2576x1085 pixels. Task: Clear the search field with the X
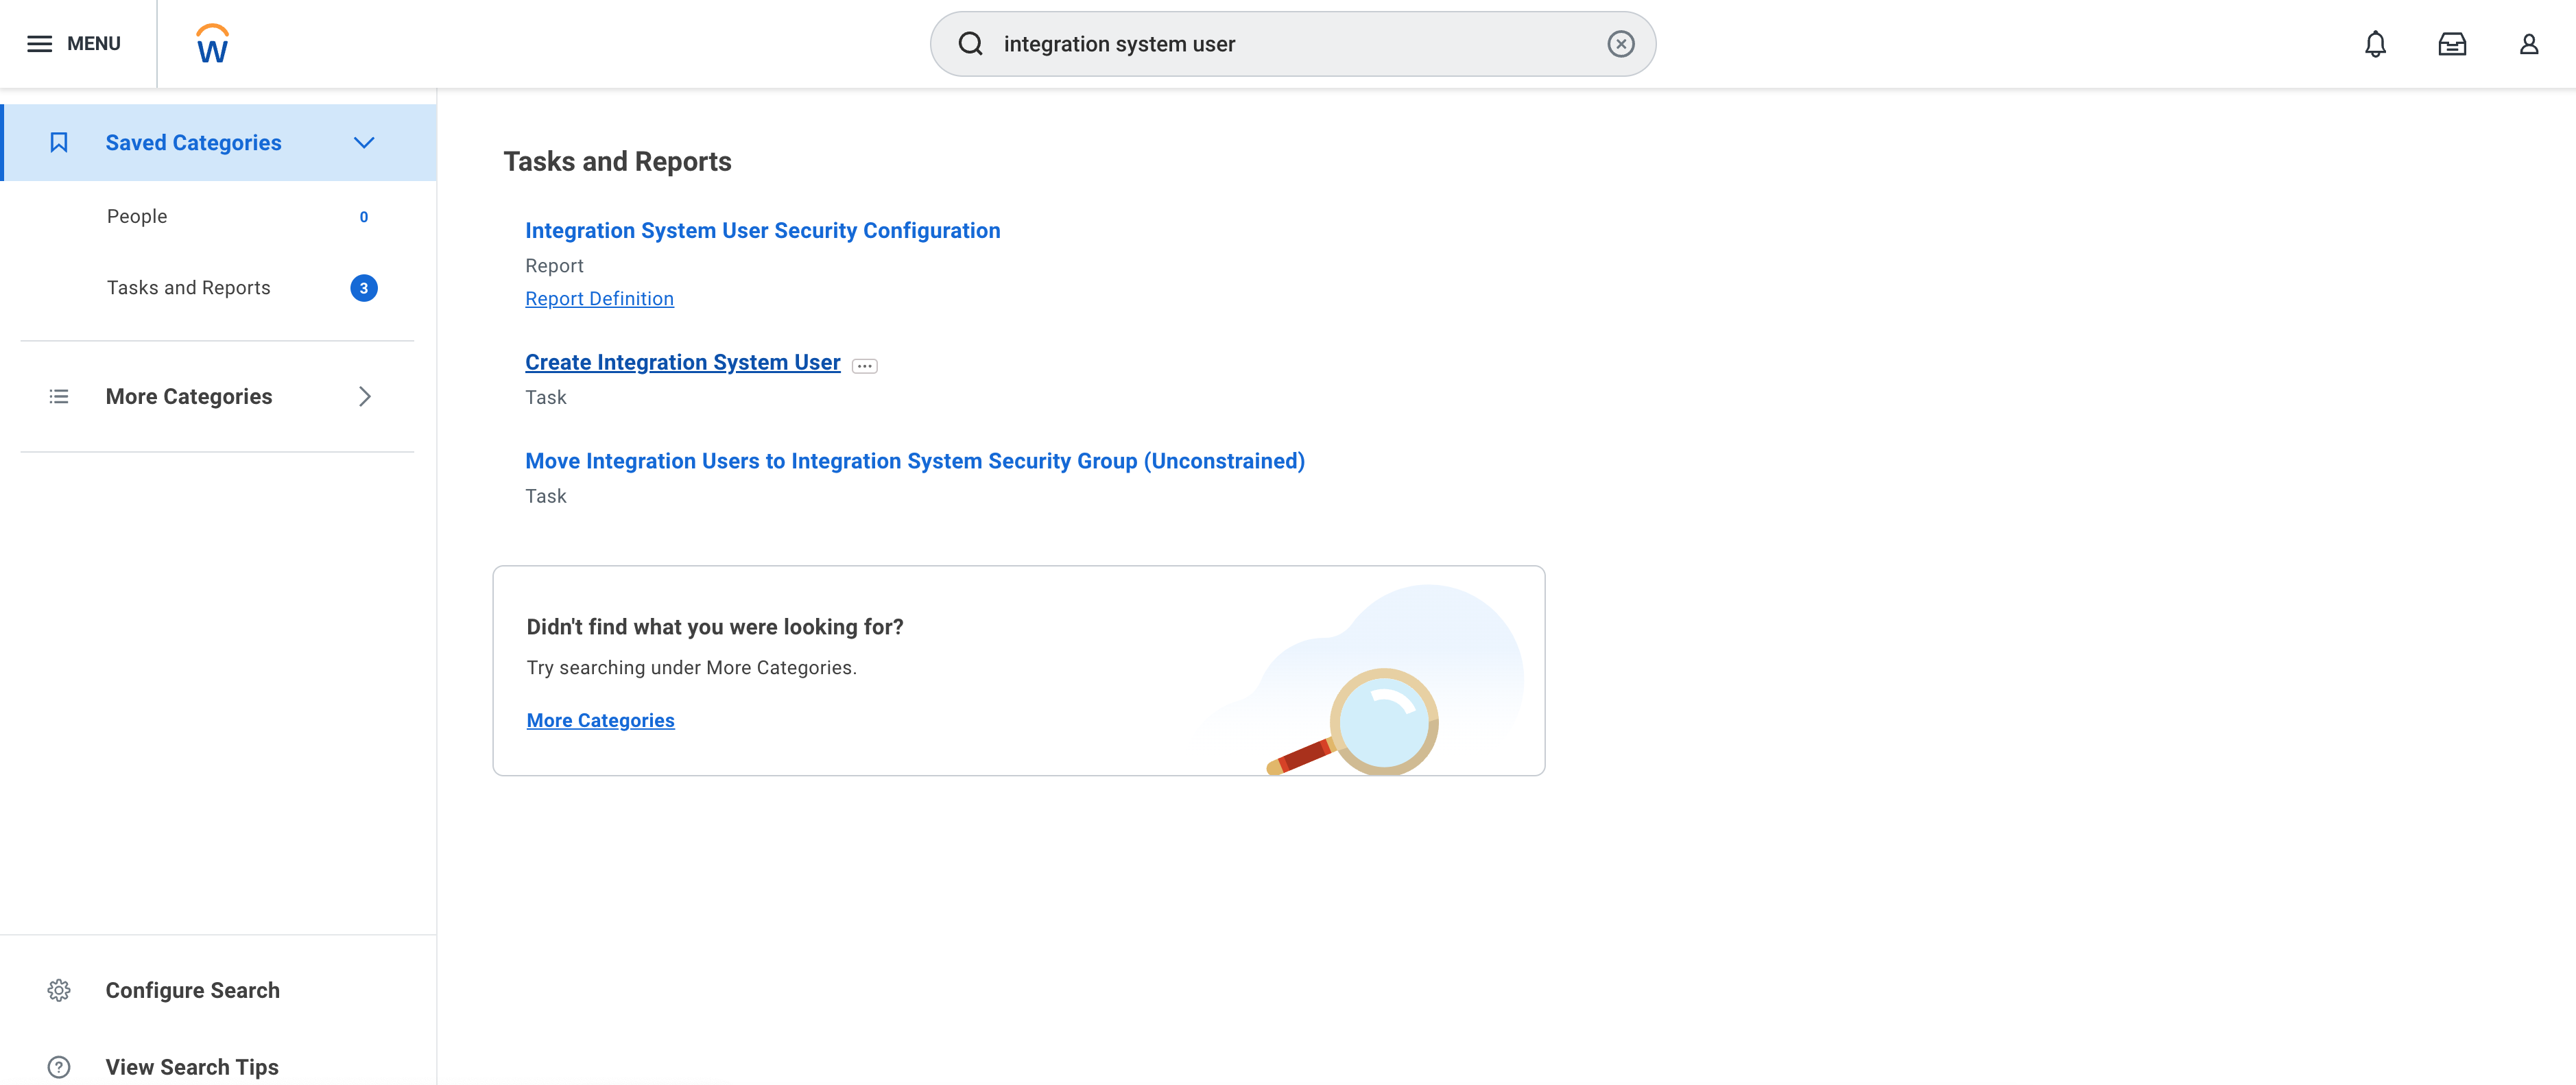(x=1620, y=43)
